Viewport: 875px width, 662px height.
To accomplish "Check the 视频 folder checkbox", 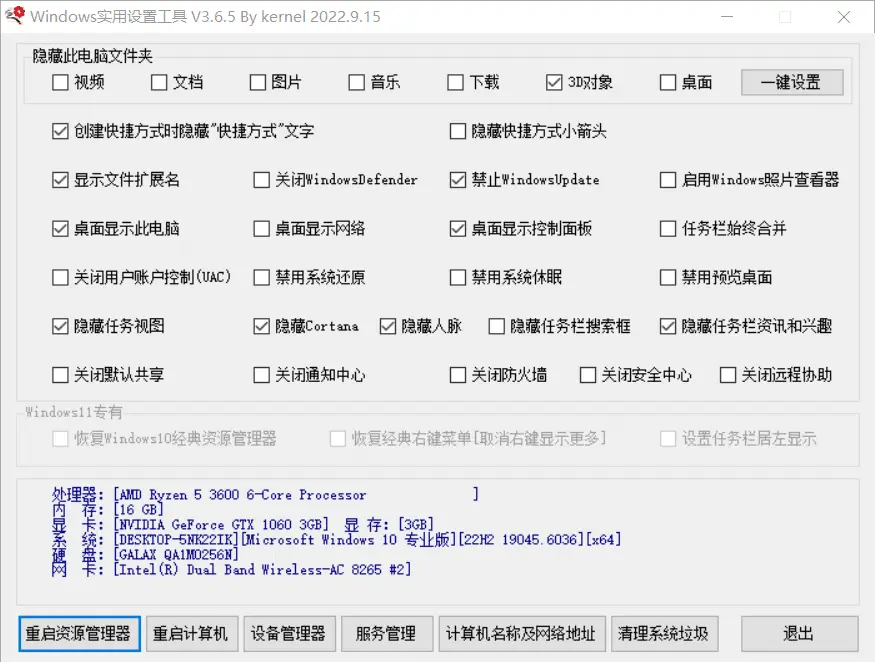I will 60,83.
